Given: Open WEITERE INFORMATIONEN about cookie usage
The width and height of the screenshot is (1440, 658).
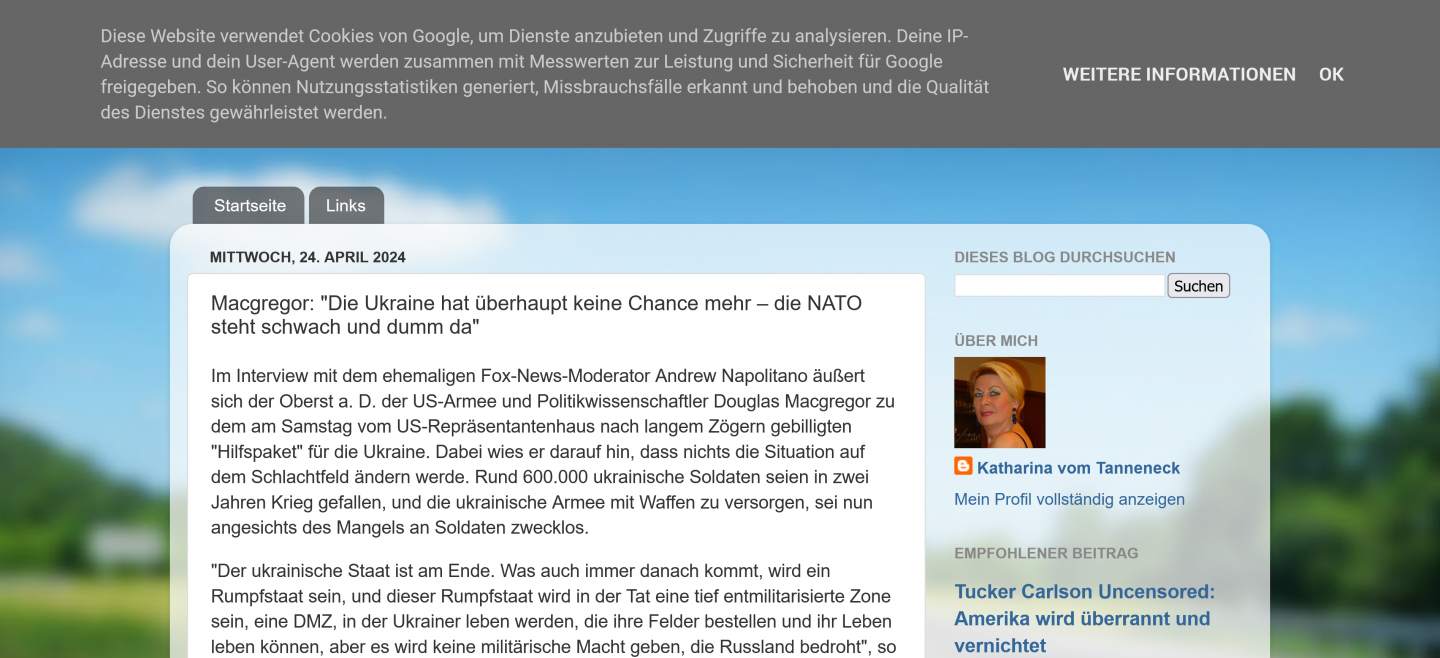Looking at the screenshot, I should (x=1178, y=74).
